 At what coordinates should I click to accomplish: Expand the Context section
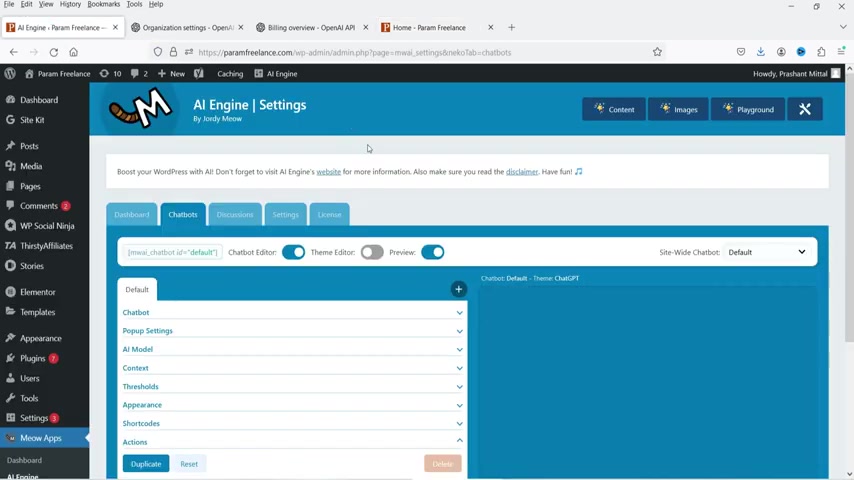292,368
